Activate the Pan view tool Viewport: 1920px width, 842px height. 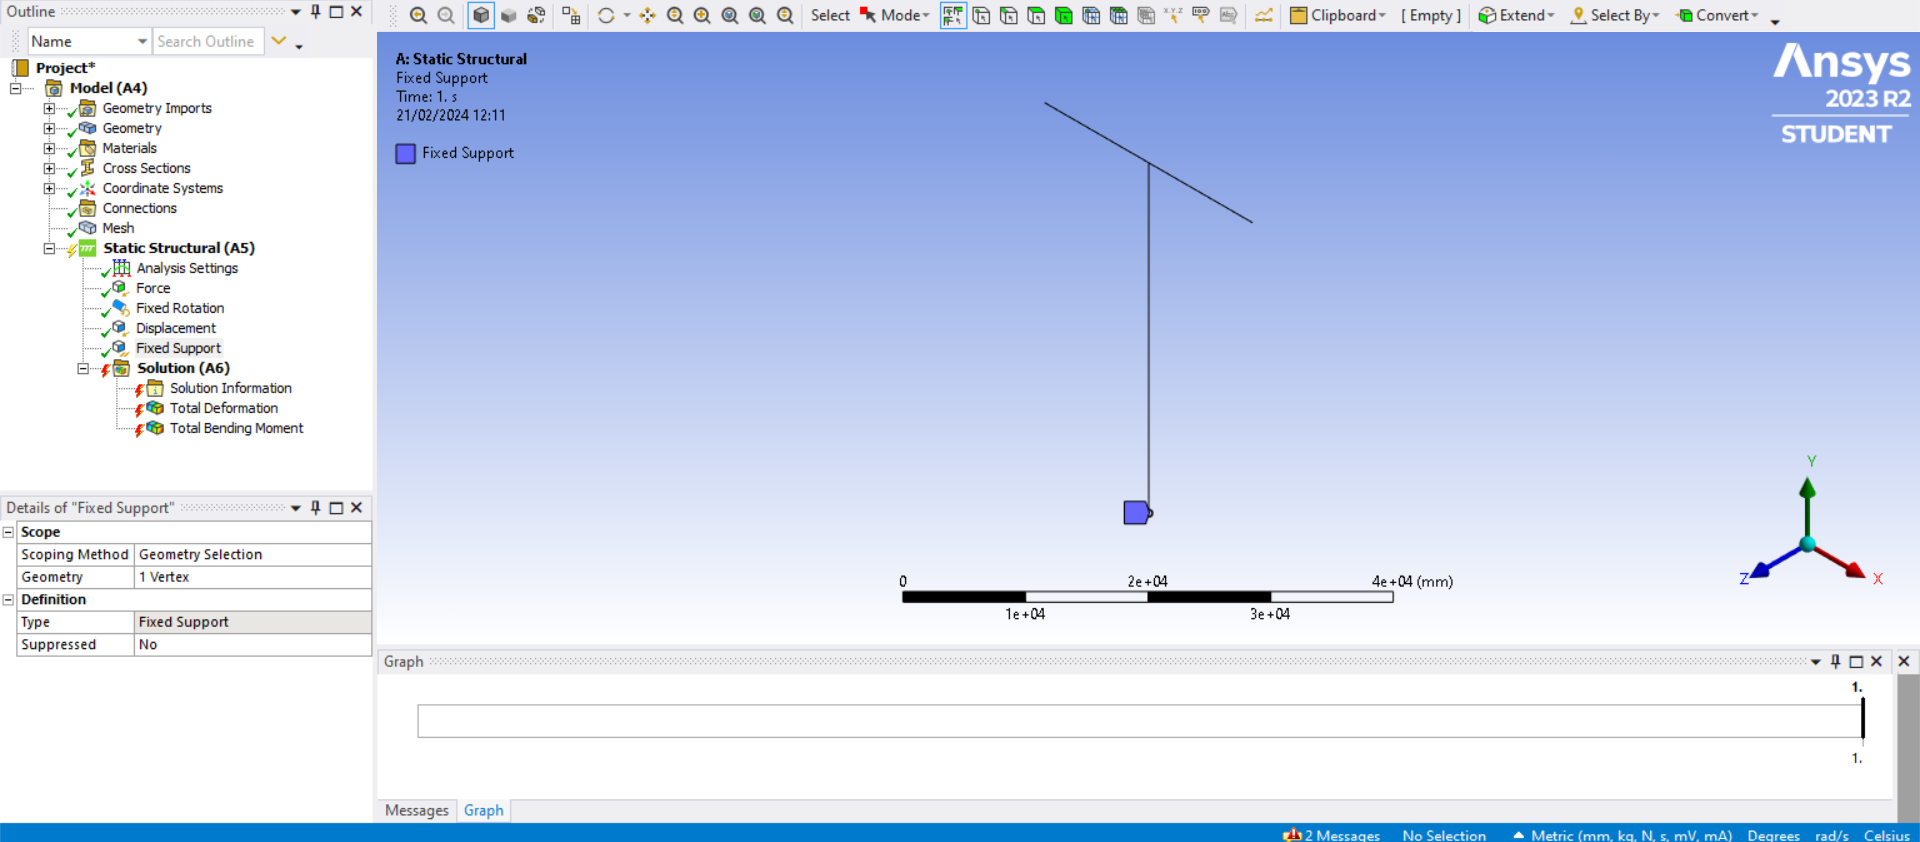pos(648,15)
